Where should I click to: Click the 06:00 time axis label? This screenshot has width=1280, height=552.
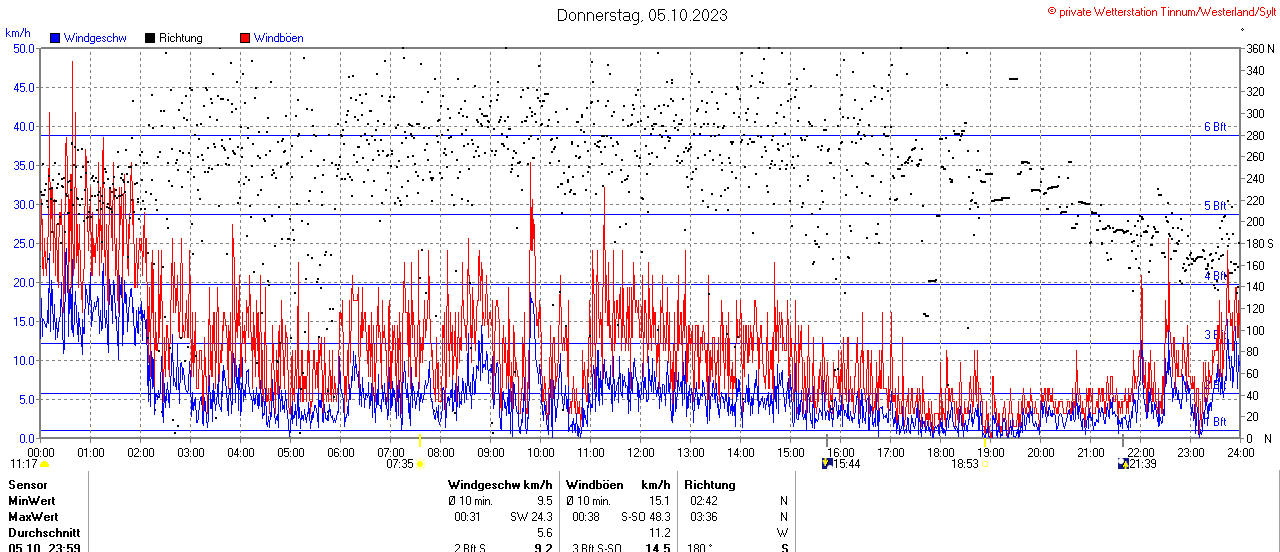click(340, 452)
